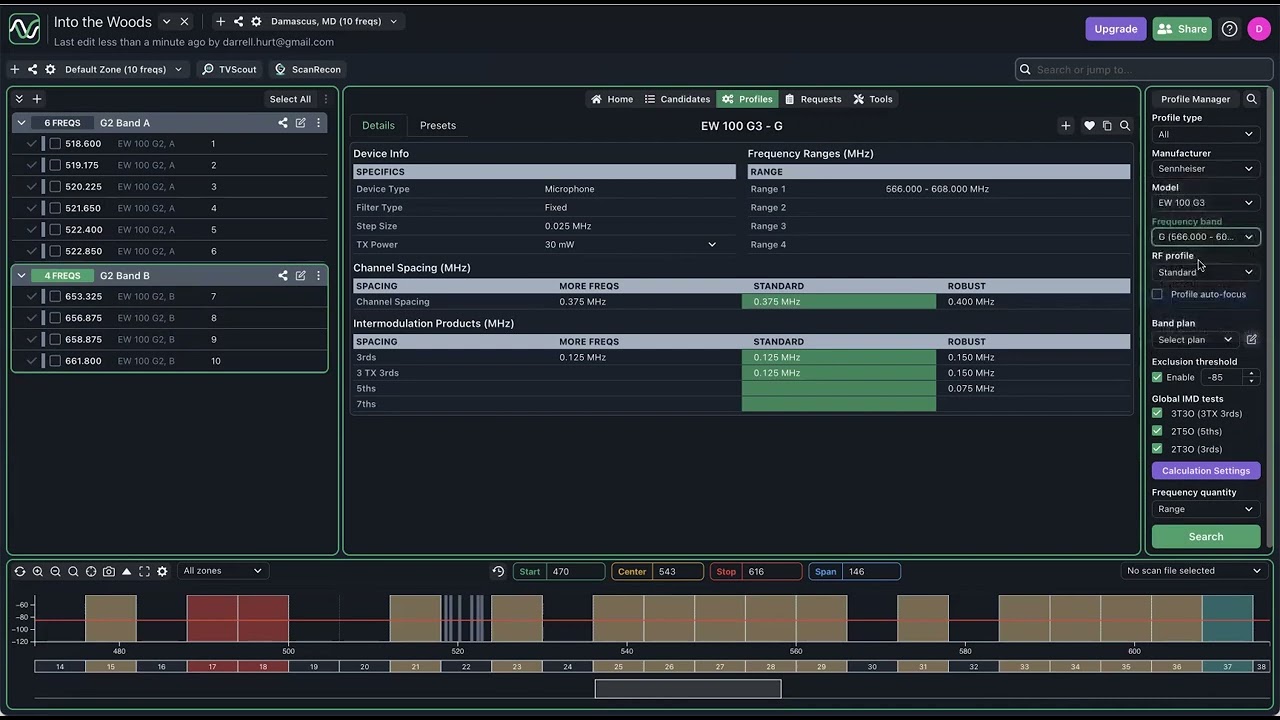Zoom in on the spectrum

pos(37,572)
